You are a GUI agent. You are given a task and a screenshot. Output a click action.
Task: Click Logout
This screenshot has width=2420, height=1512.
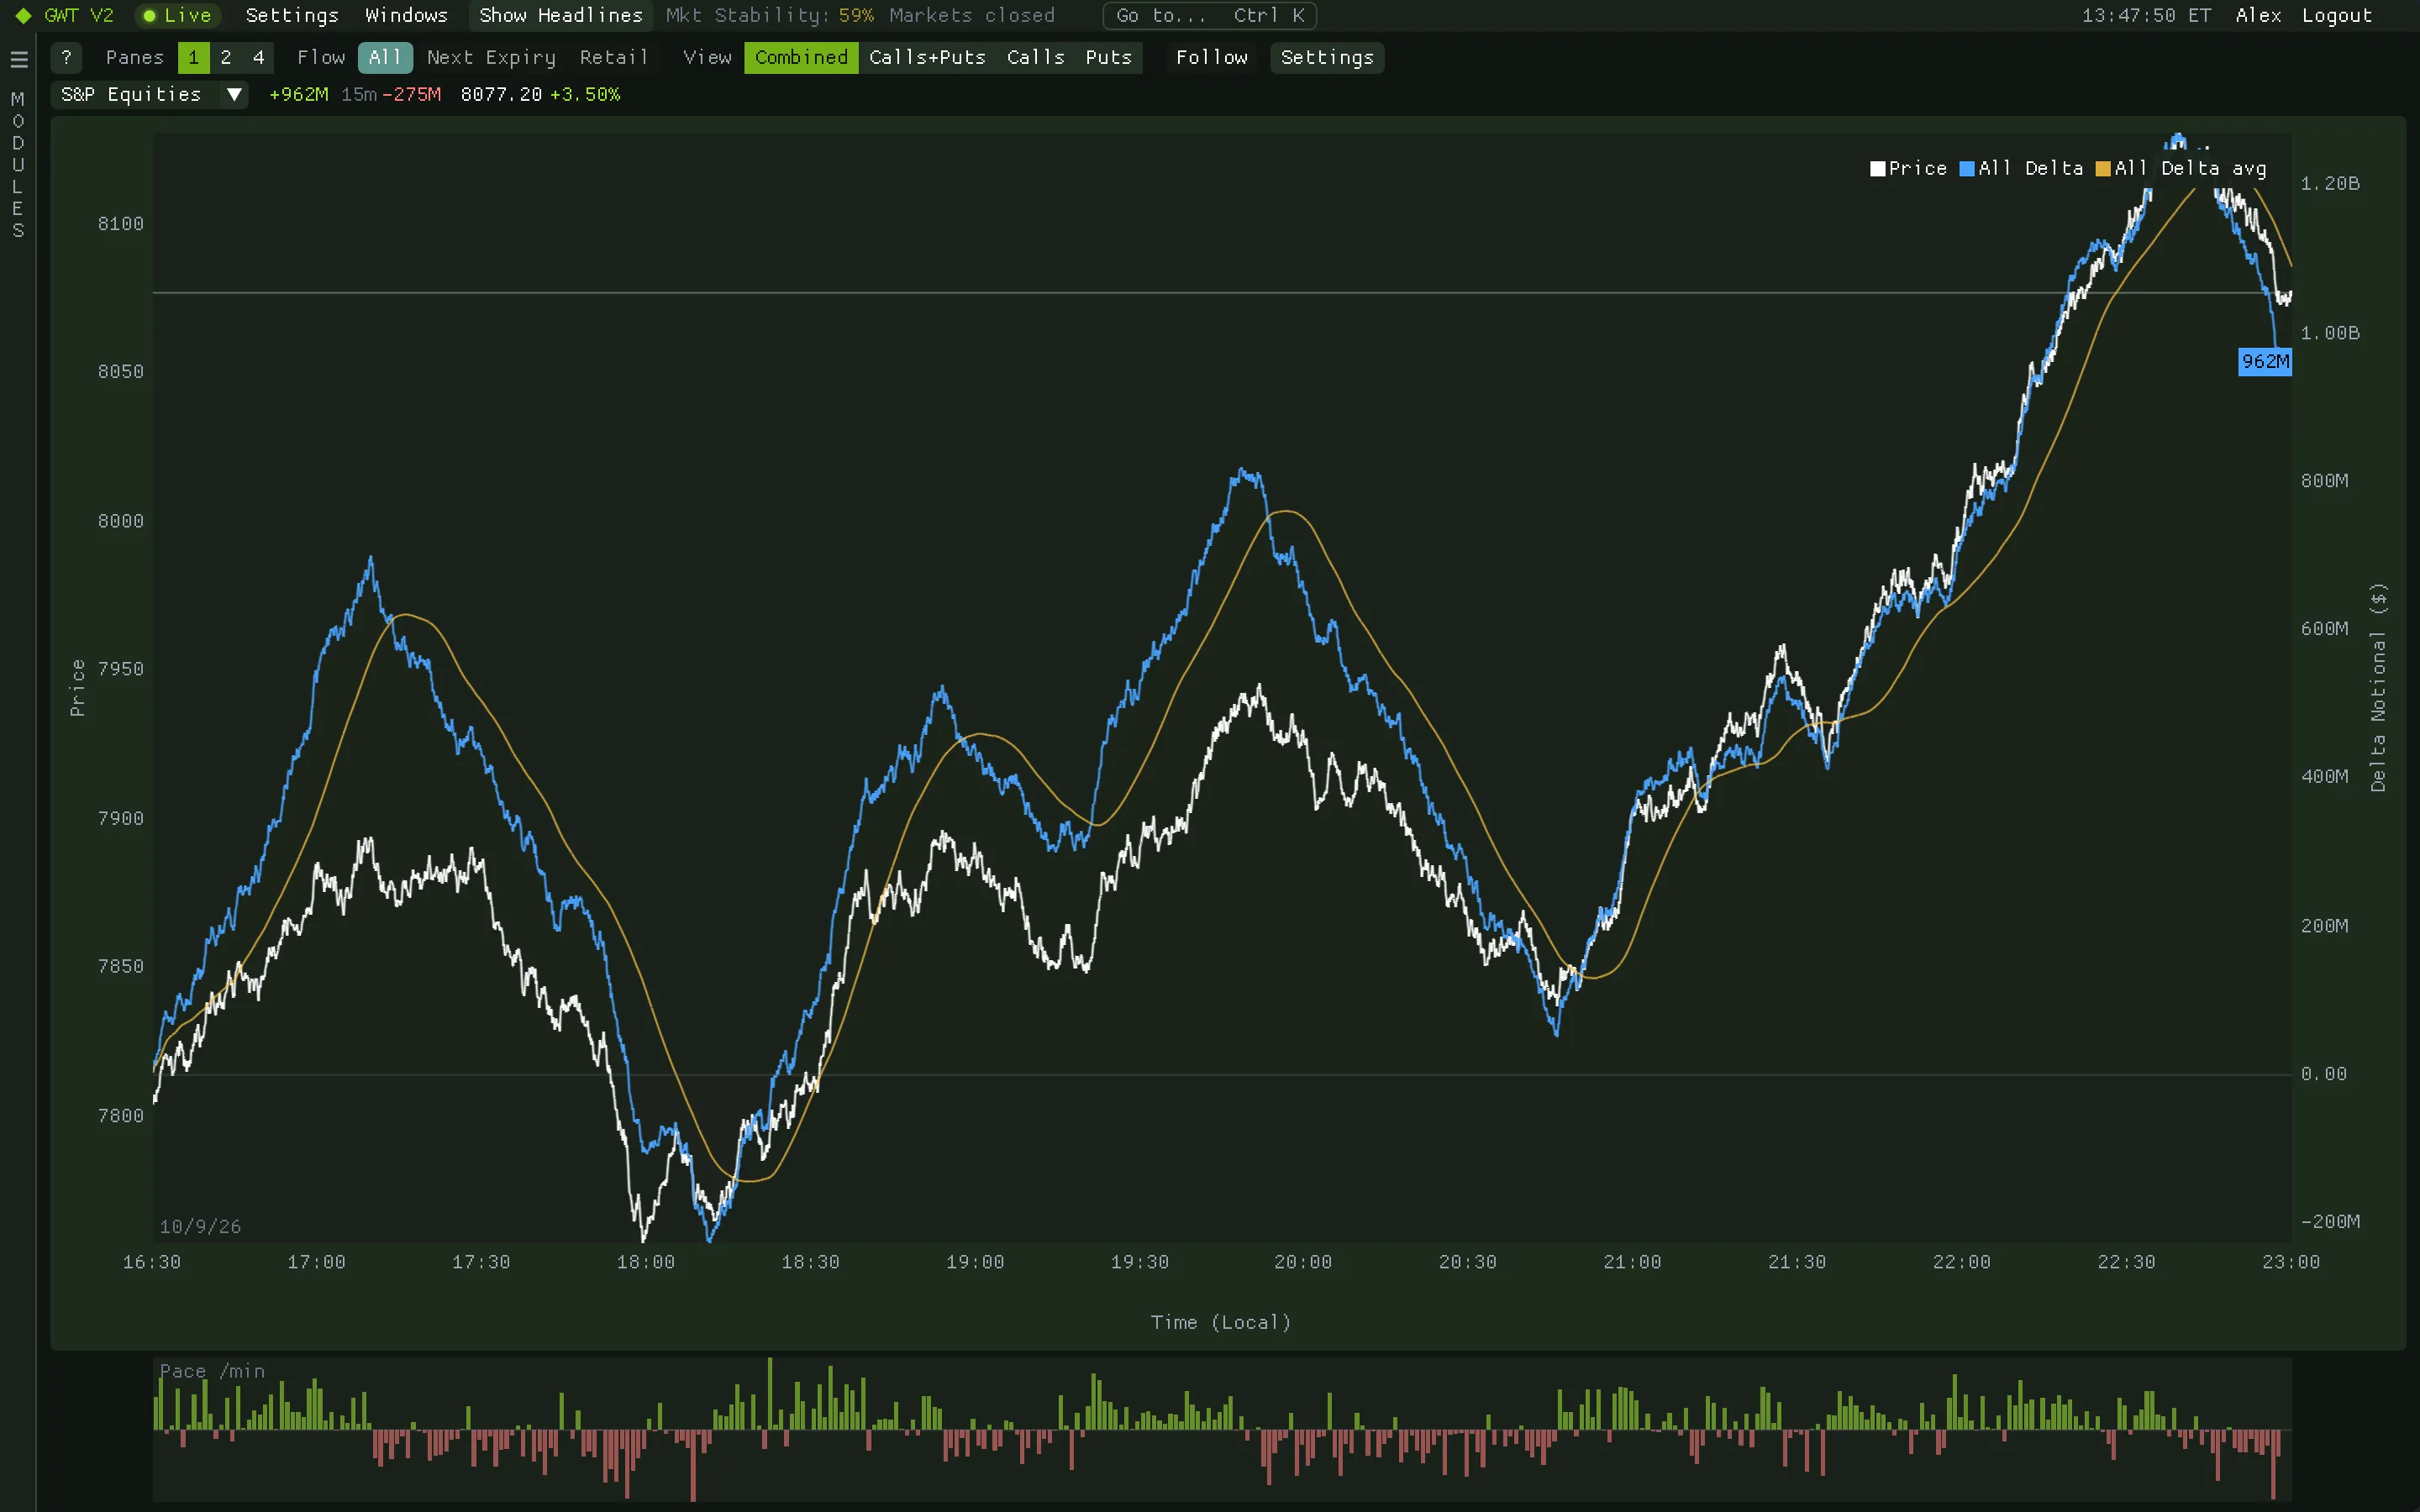coord(2336,16)
